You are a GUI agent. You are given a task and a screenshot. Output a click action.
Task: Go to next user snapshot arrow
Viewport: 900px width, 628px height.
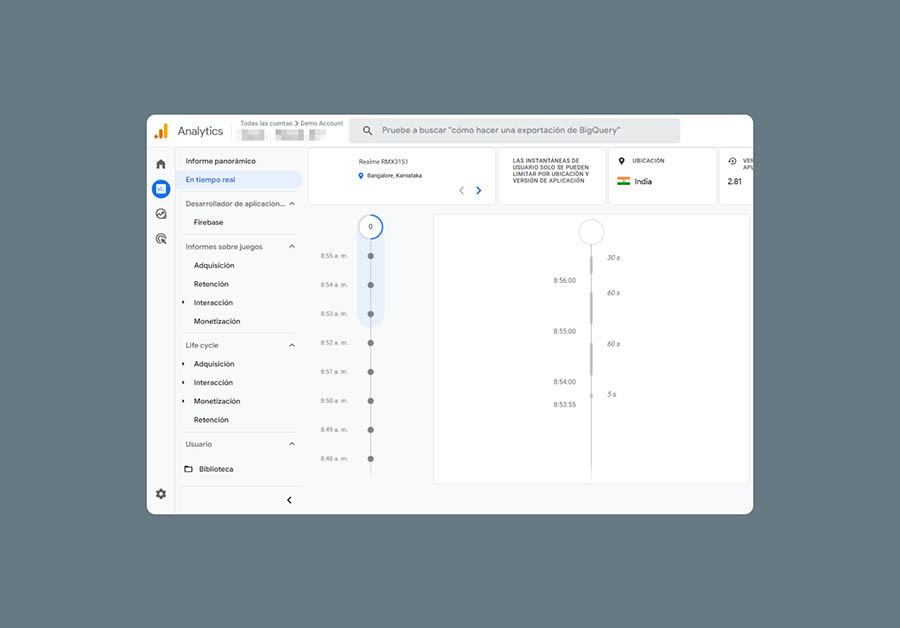click(x=478, y=191)
